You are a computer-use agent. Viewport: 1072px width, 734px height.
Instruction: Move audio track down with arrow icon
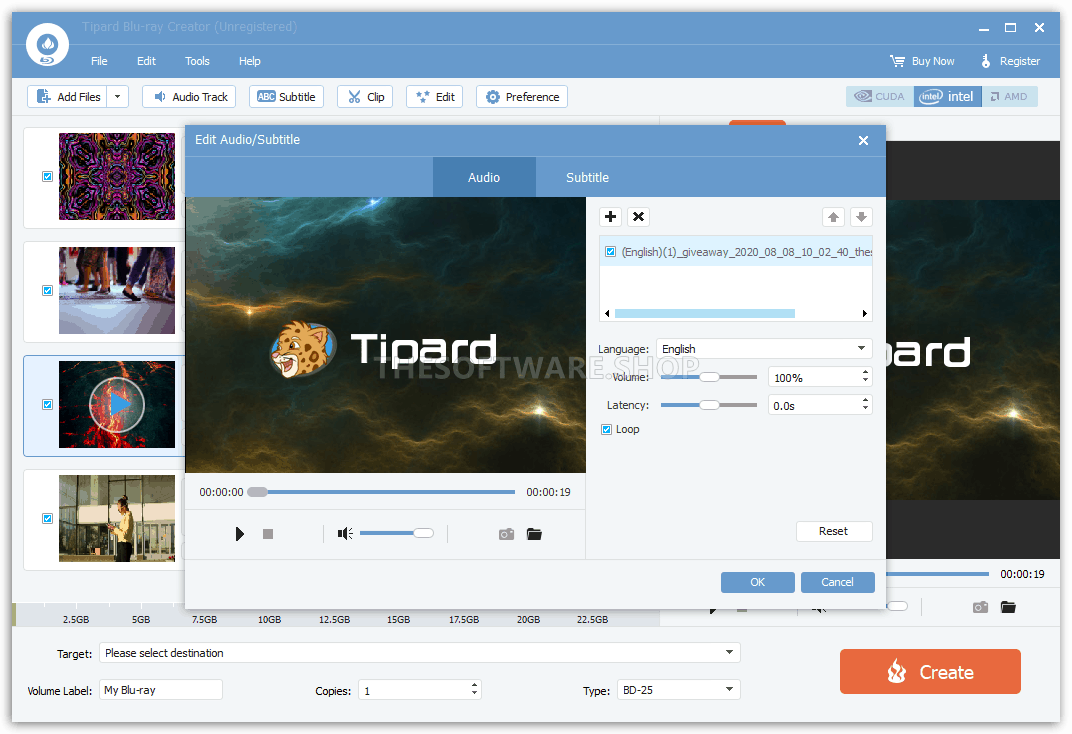pos(861,217)
